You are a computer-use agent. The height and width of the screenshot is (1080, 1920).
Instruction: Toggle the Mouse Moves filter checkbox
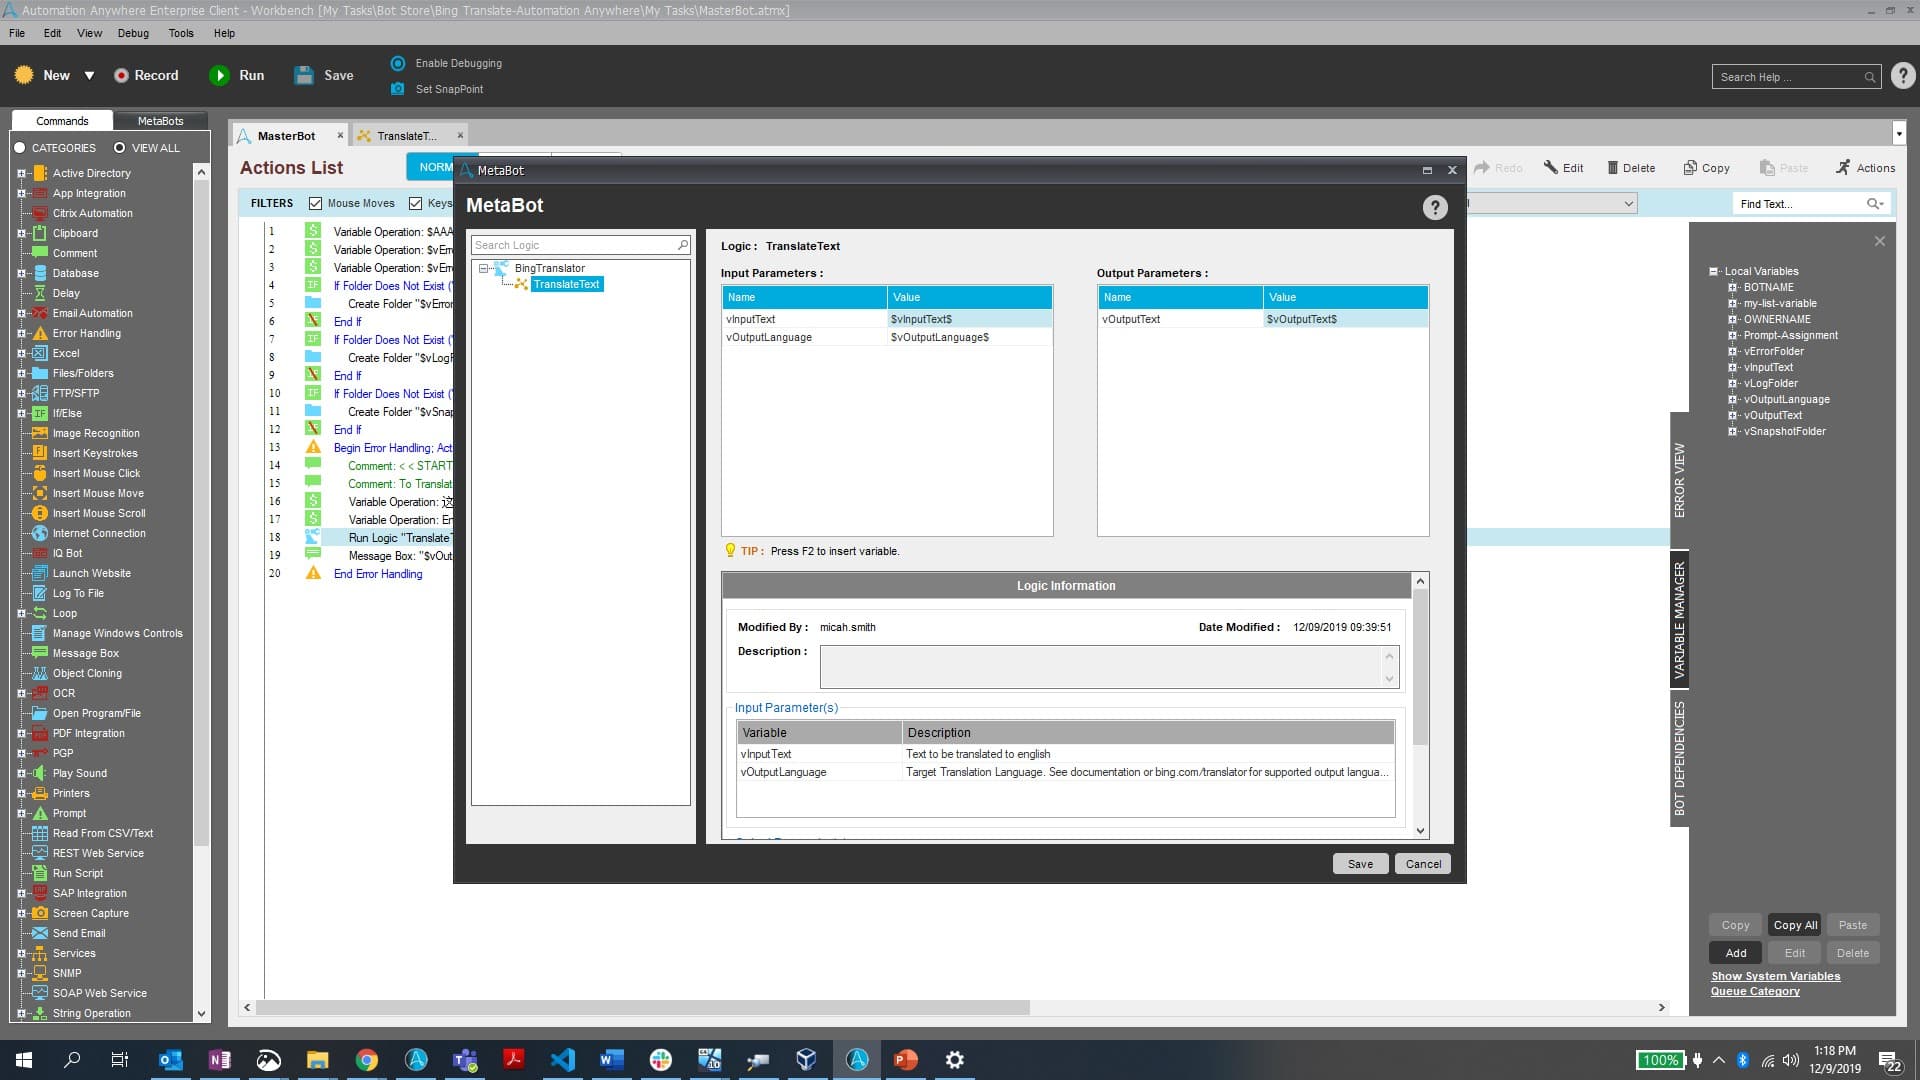pos(316,203)
